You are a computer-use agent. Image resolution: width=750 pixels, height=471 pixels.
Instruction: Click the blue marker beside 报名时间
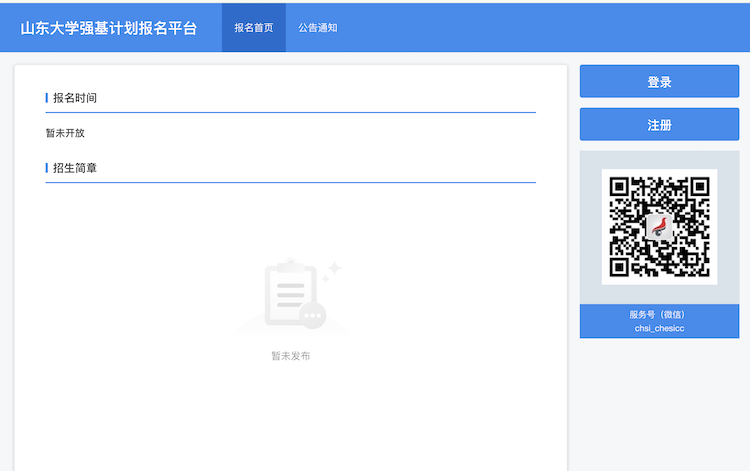[47, 98]
